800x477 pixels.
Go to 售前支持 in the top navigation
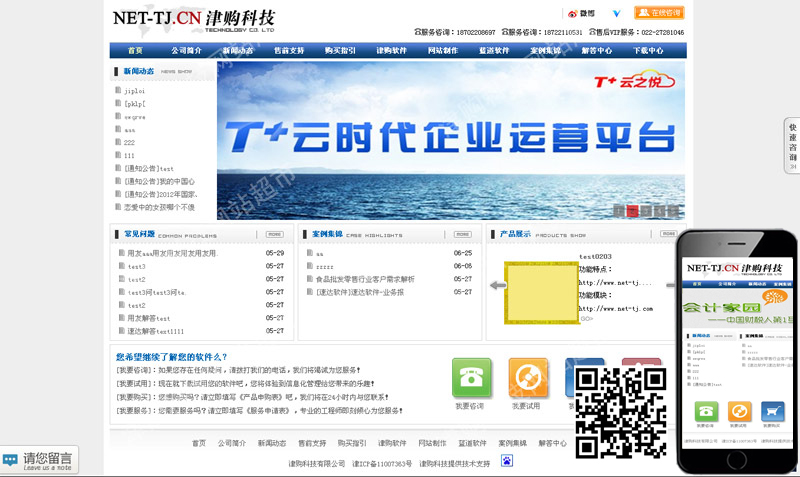(289, 51)
